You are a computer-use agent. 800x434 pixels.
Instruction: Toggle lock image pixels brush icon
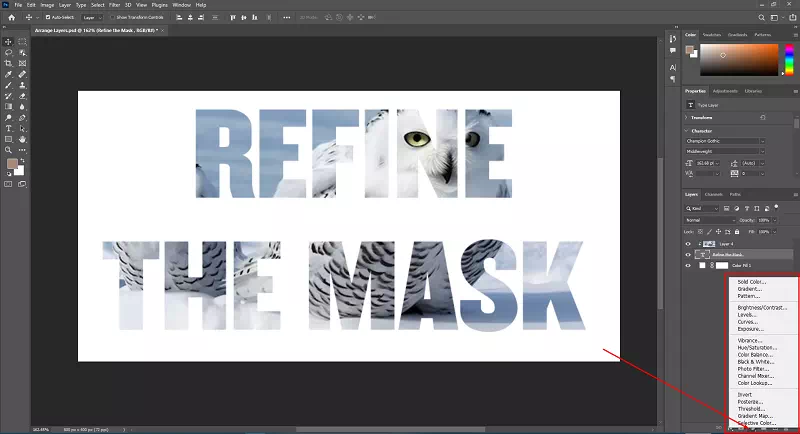pos(709,232)
